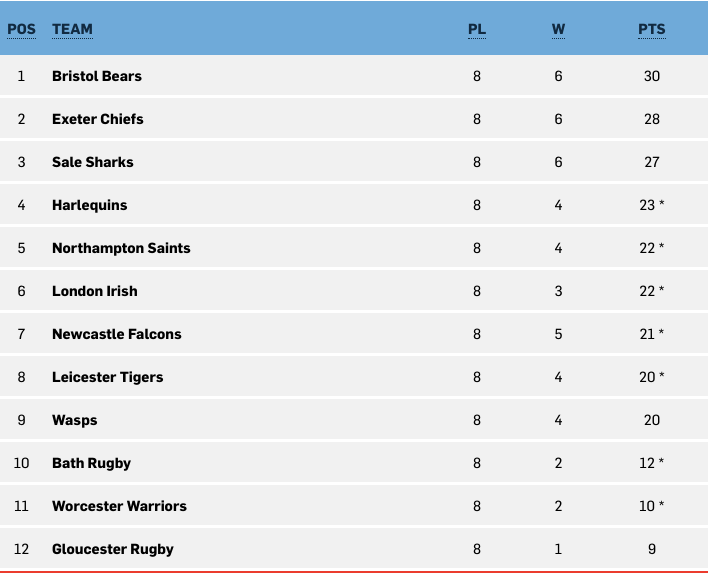Click the PL column header
Screen dimensions: 708x573
pyautogui.click(x=477, y=29)
